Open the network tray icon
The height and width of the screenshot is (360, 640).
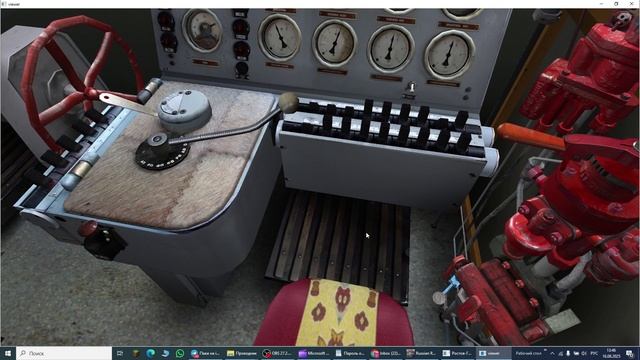click(560, 353)
